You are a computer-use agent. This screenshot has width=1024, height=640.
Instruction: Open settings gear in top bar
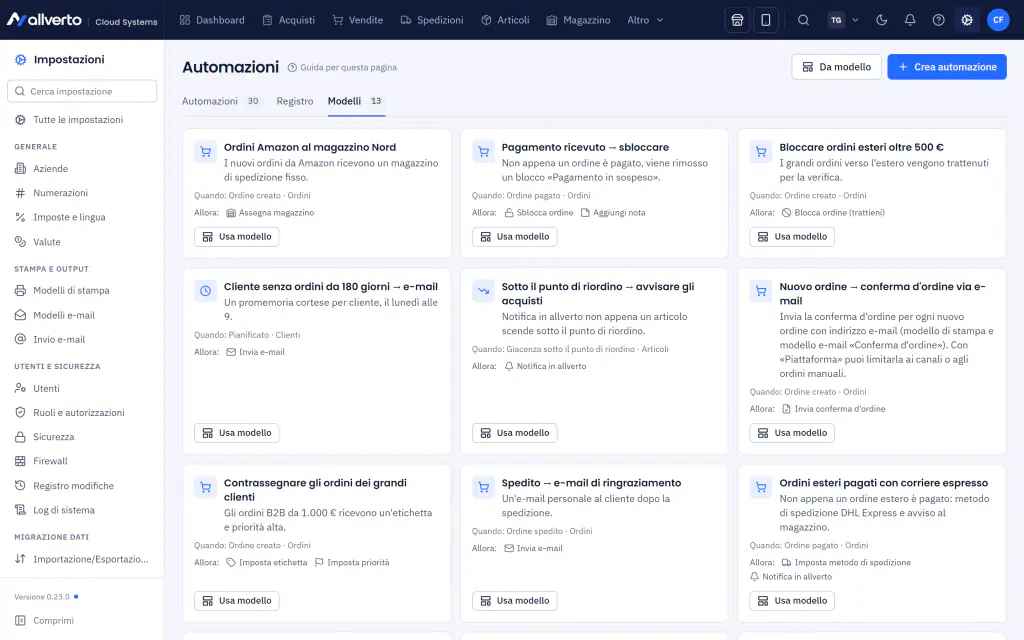[967, 20]
